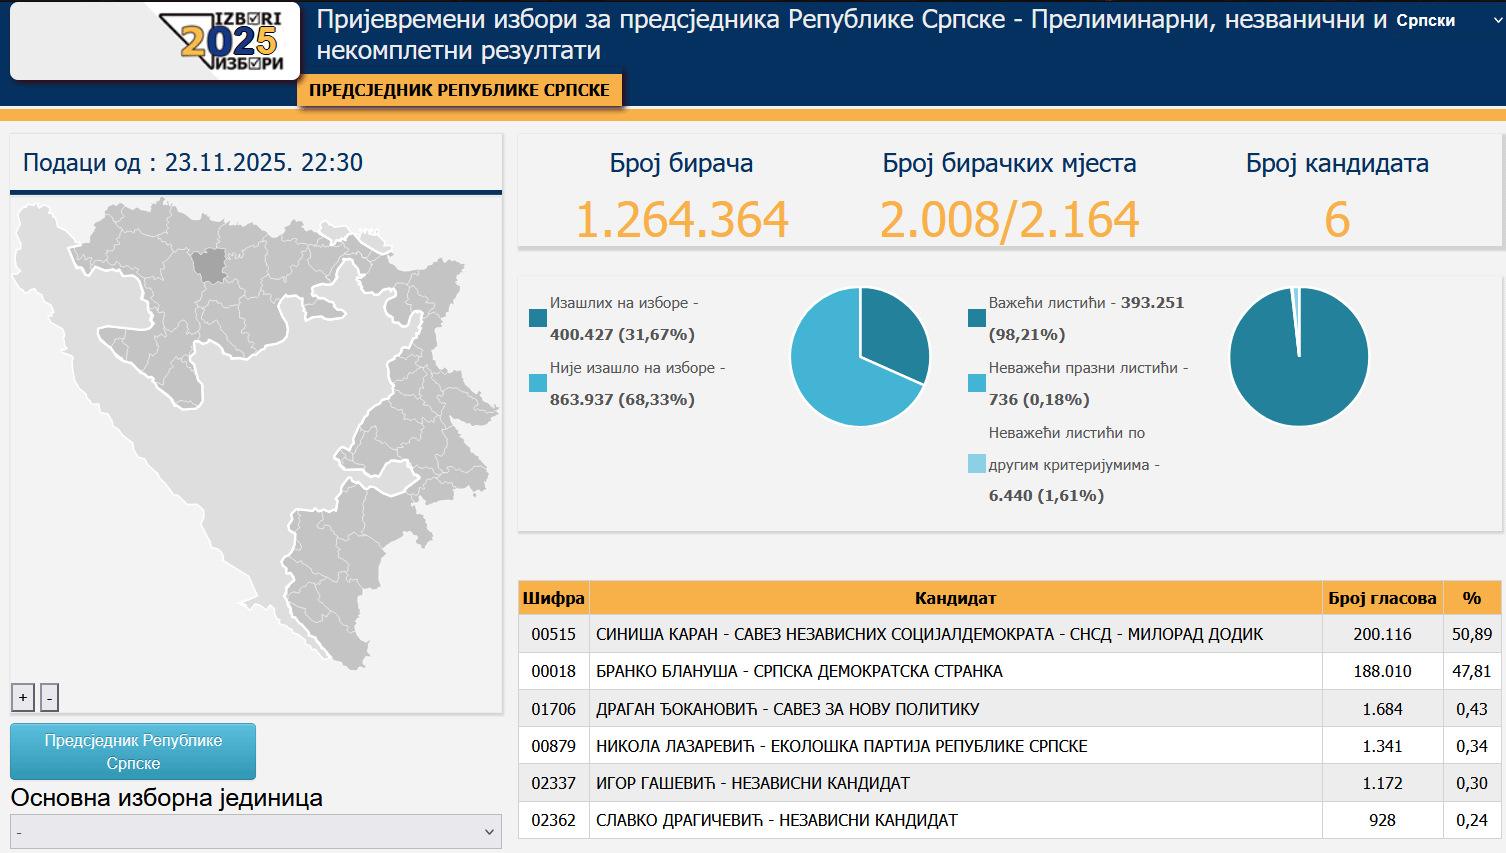Click the Кандидат column header
Image resolution: width=1506 pixels, height=853 pixels.
955,598
